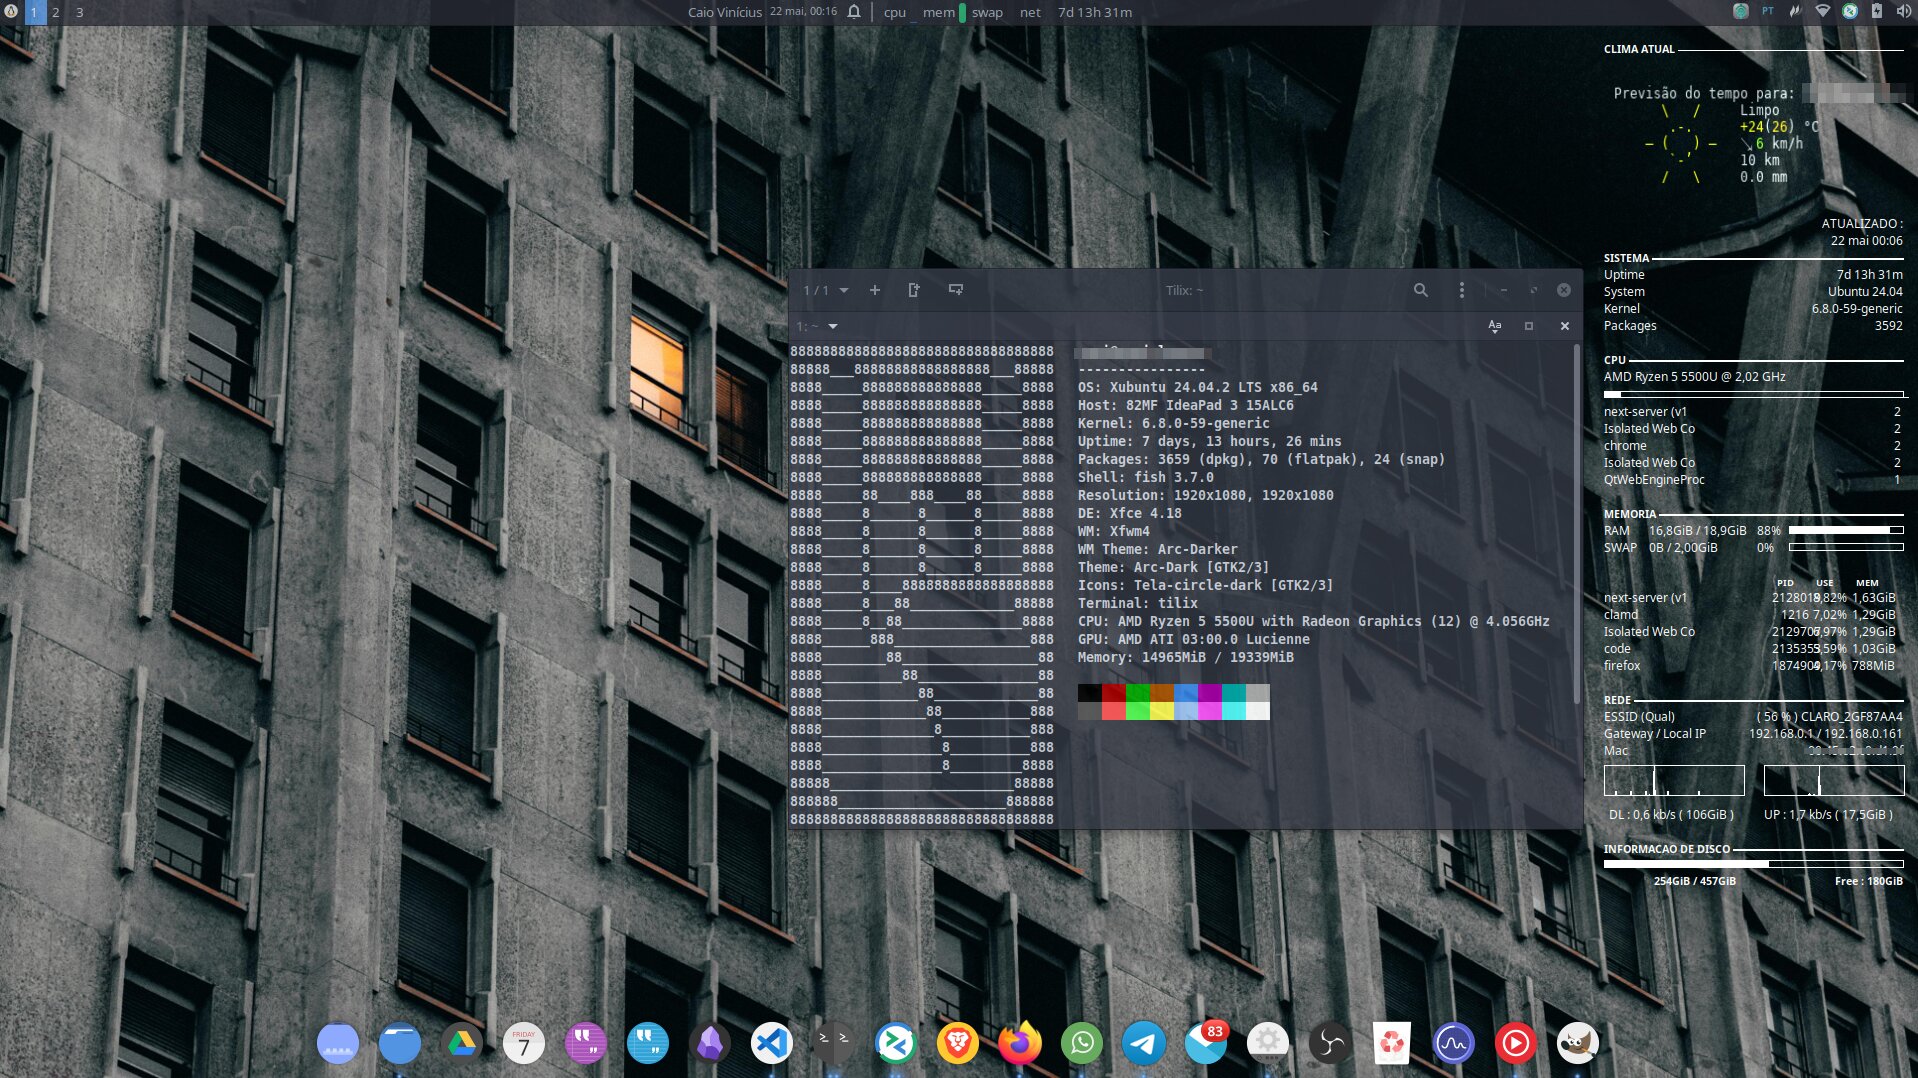Expand the Tilix session switcher 1 / 1
Viewport: 1918px width, 1078px height.
tap(826, 290)
